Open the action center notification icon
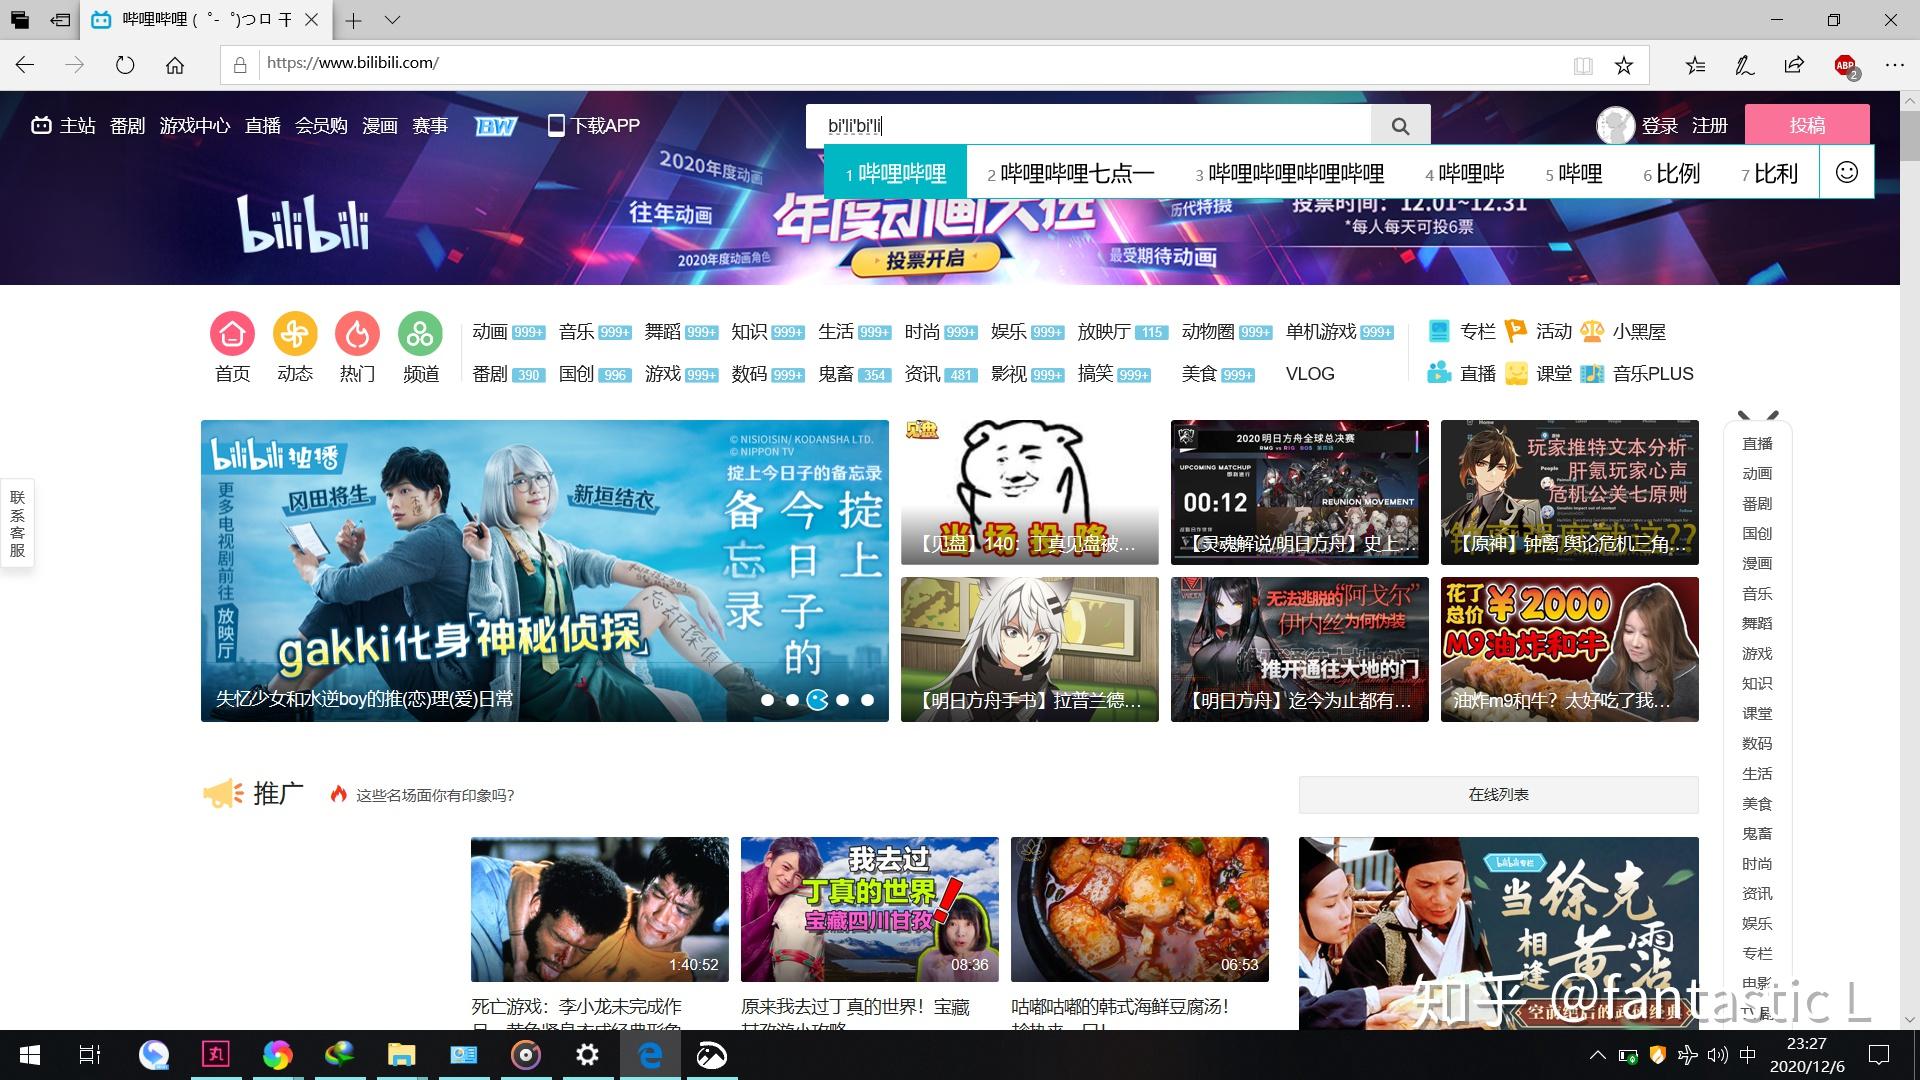The image size is (1920, 1080). [x=1879, y=1055]
